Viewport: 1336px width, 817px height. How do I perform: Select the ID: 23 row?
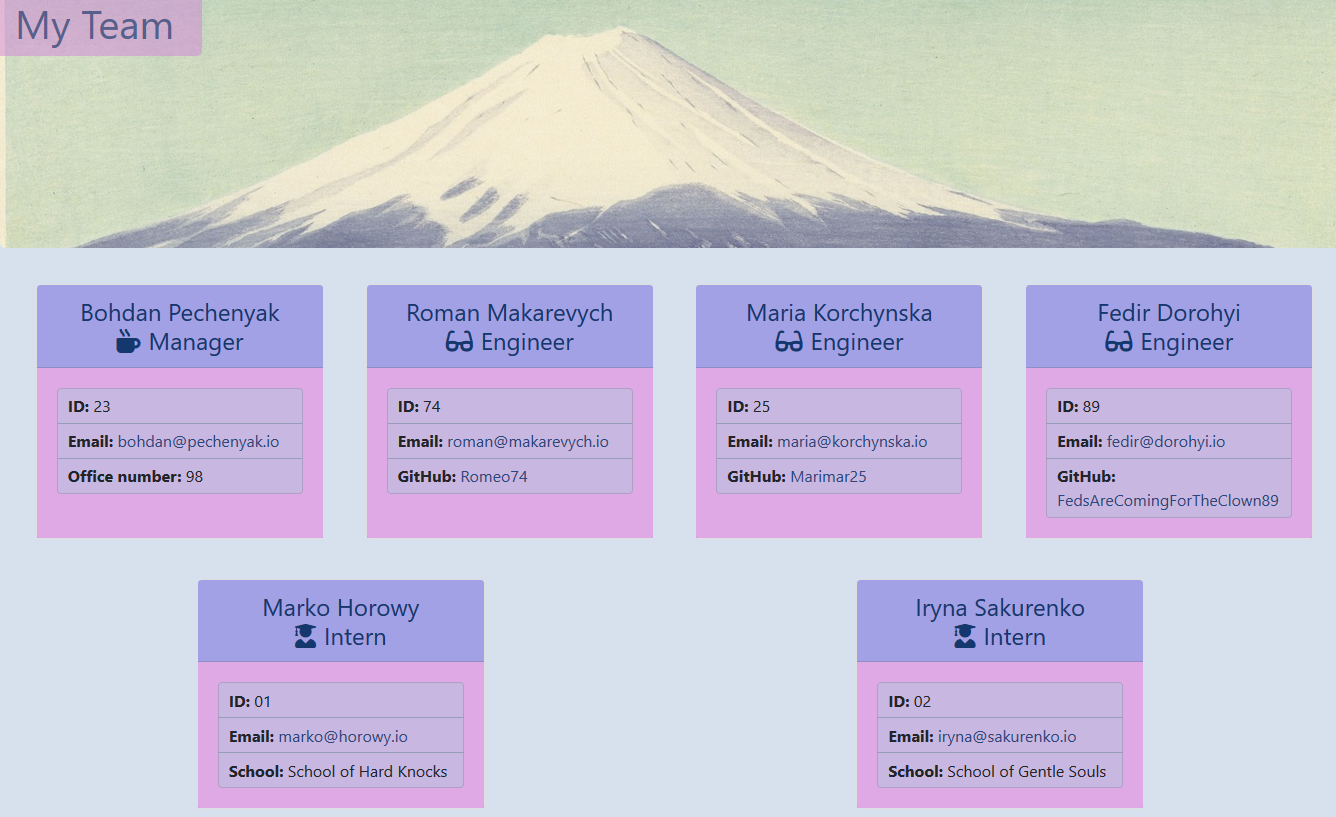[x=180, y=406]
